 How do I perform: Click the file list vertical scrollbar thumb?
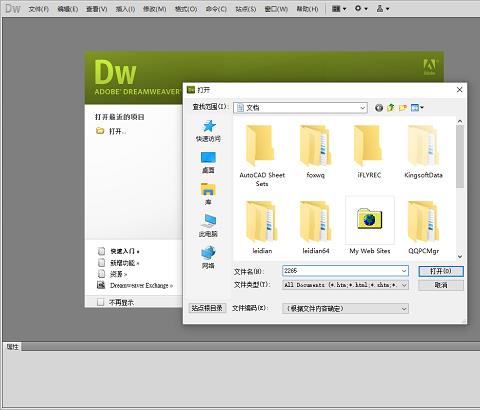[x=460, y=156]
